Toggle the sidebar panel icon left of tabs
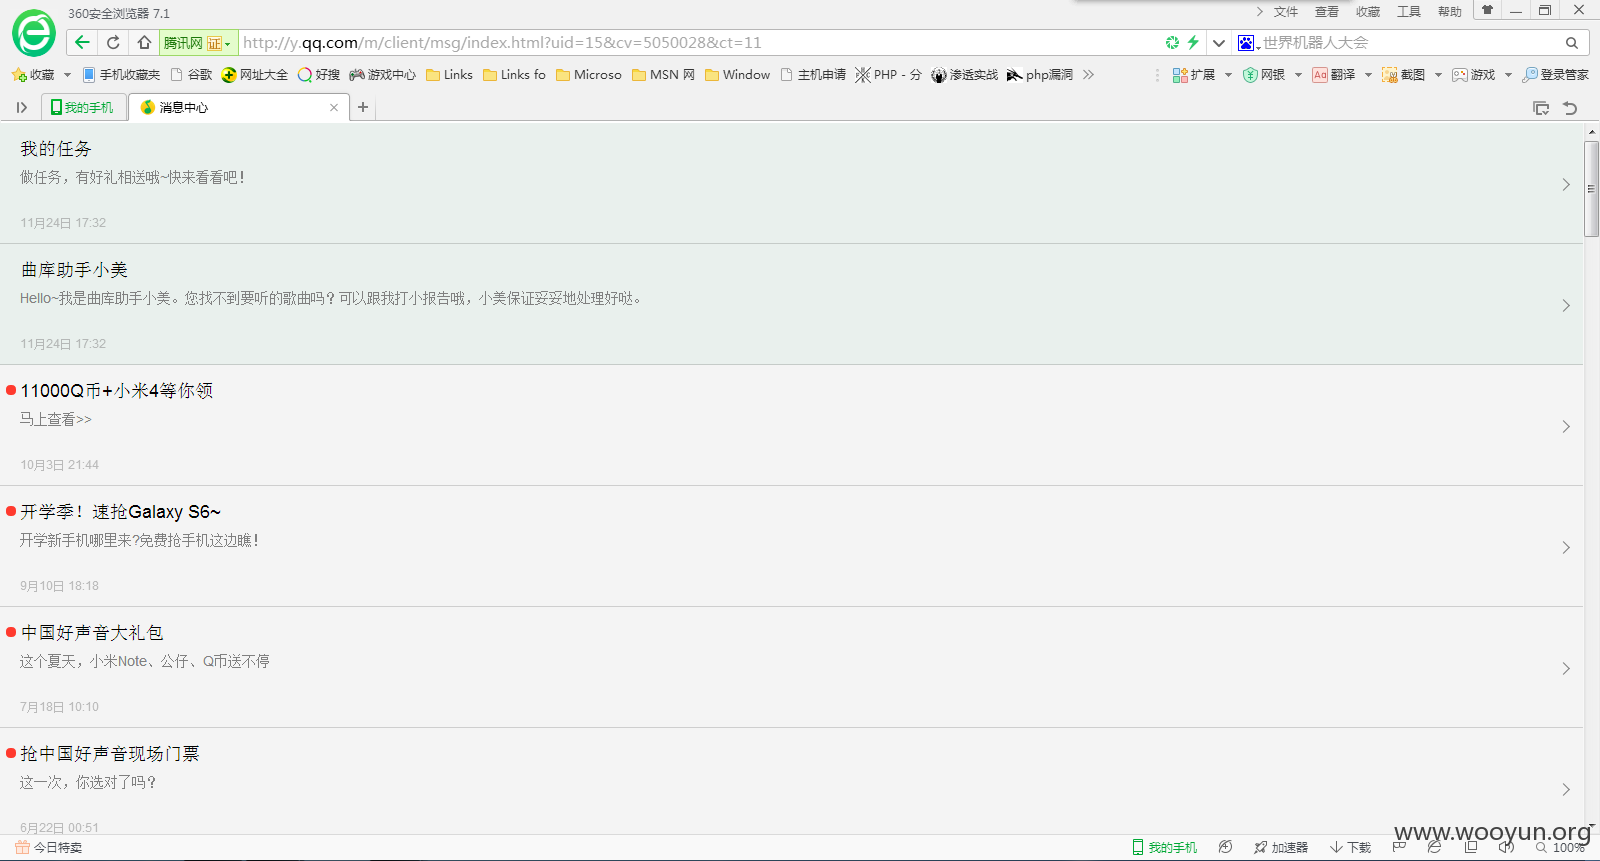This screenshot has height=861, width=1600. (21, 107)
